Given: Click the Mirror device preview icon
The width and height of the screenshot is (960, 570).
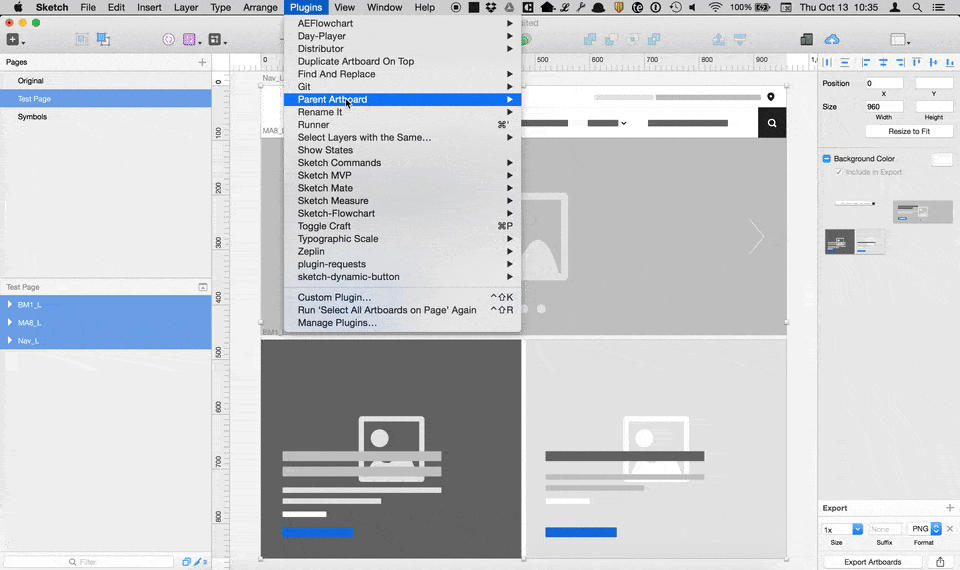Looking at the screenshot, I should [x=806, y=40].
